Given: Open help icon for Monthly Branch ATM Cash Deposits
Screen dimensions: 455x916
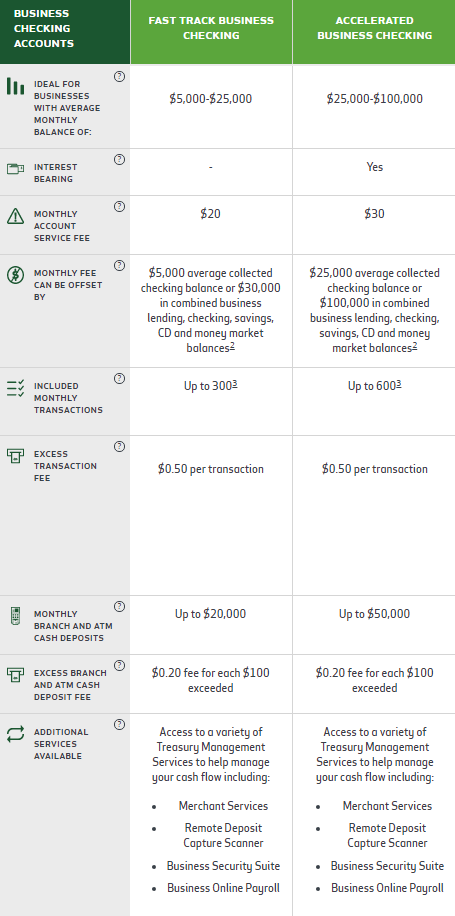Looking at the screenshot, I should 119,606.
